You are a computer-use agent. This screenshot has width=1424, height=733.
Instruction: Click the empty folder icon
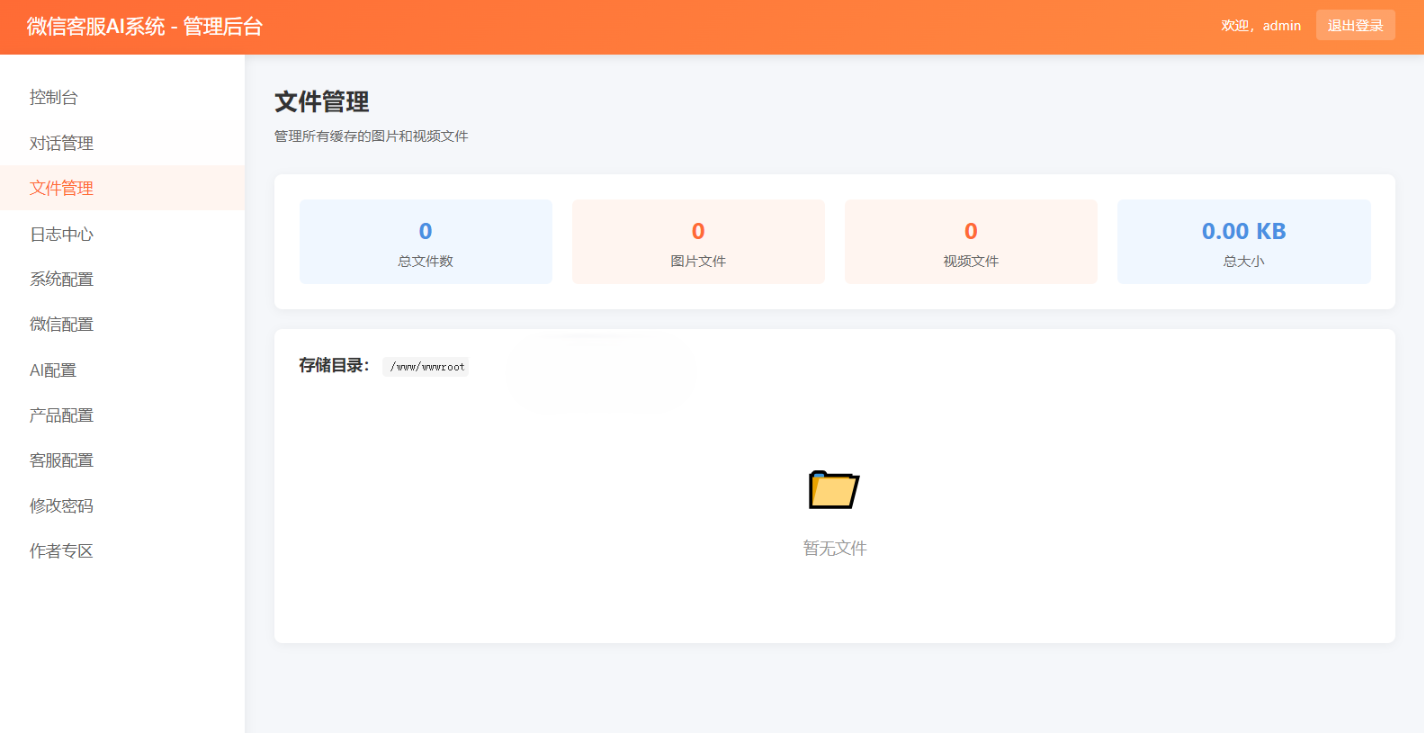click(833, 489)
